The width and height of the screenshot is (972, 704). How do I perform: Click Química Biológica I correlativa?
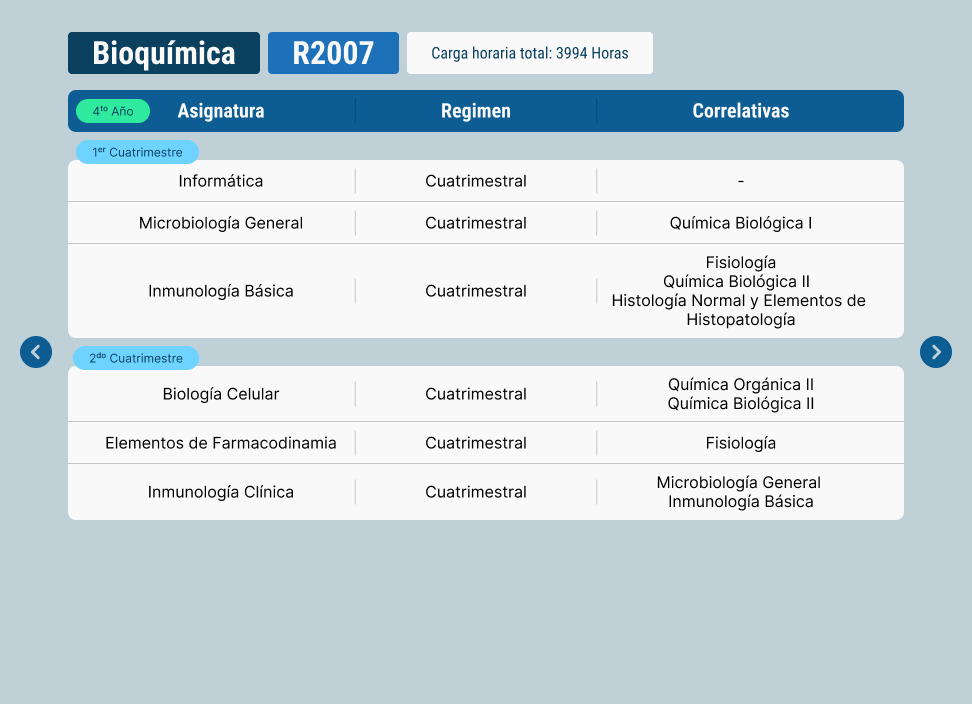(741, 223)
